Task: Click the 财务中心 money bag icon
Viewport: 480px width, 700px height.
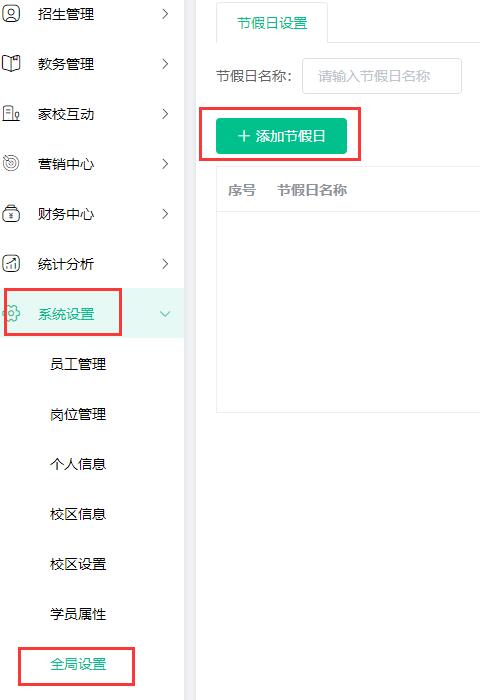Action: pos(11,213)
